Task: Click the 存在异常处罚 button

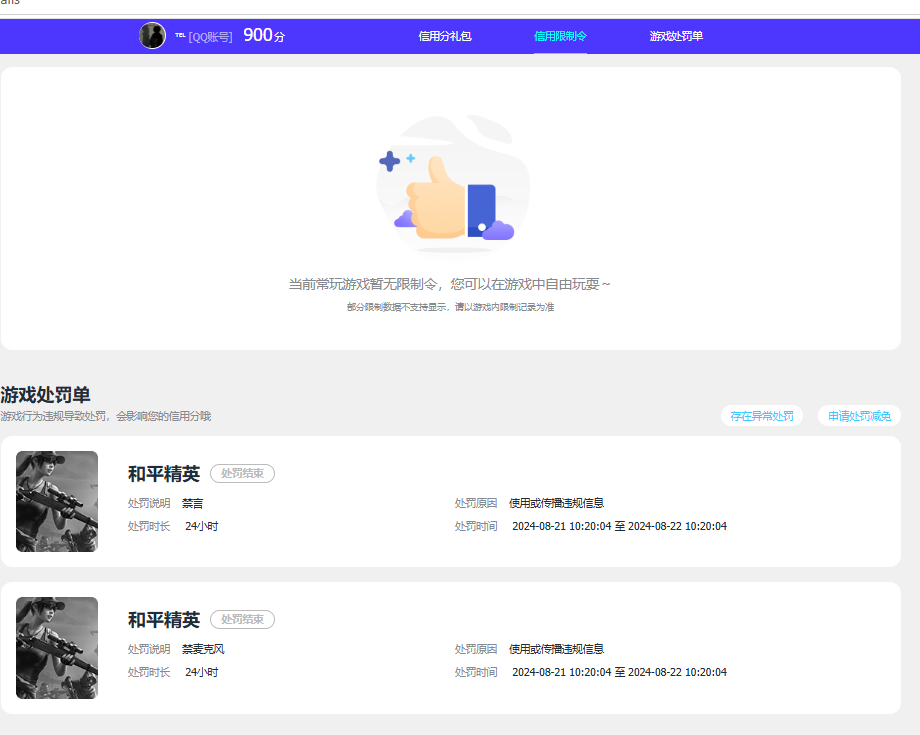Action: pos(762,416)
